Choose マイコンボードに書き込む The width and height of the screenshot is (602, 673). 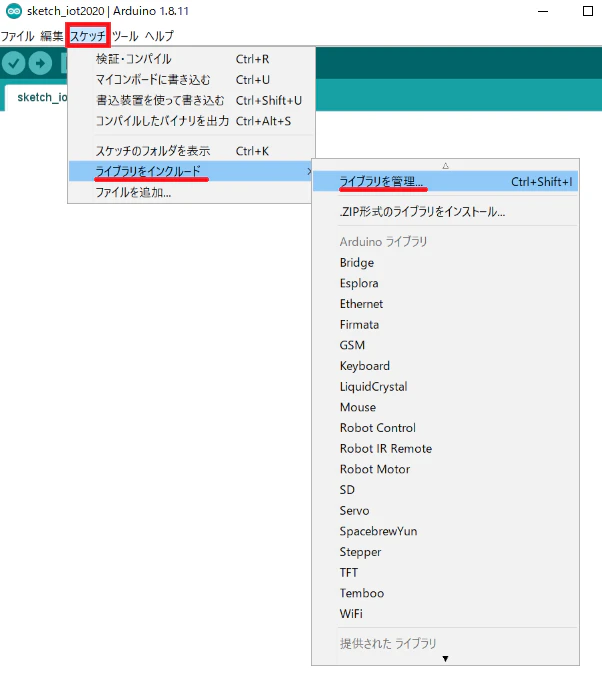coord(192,79)
